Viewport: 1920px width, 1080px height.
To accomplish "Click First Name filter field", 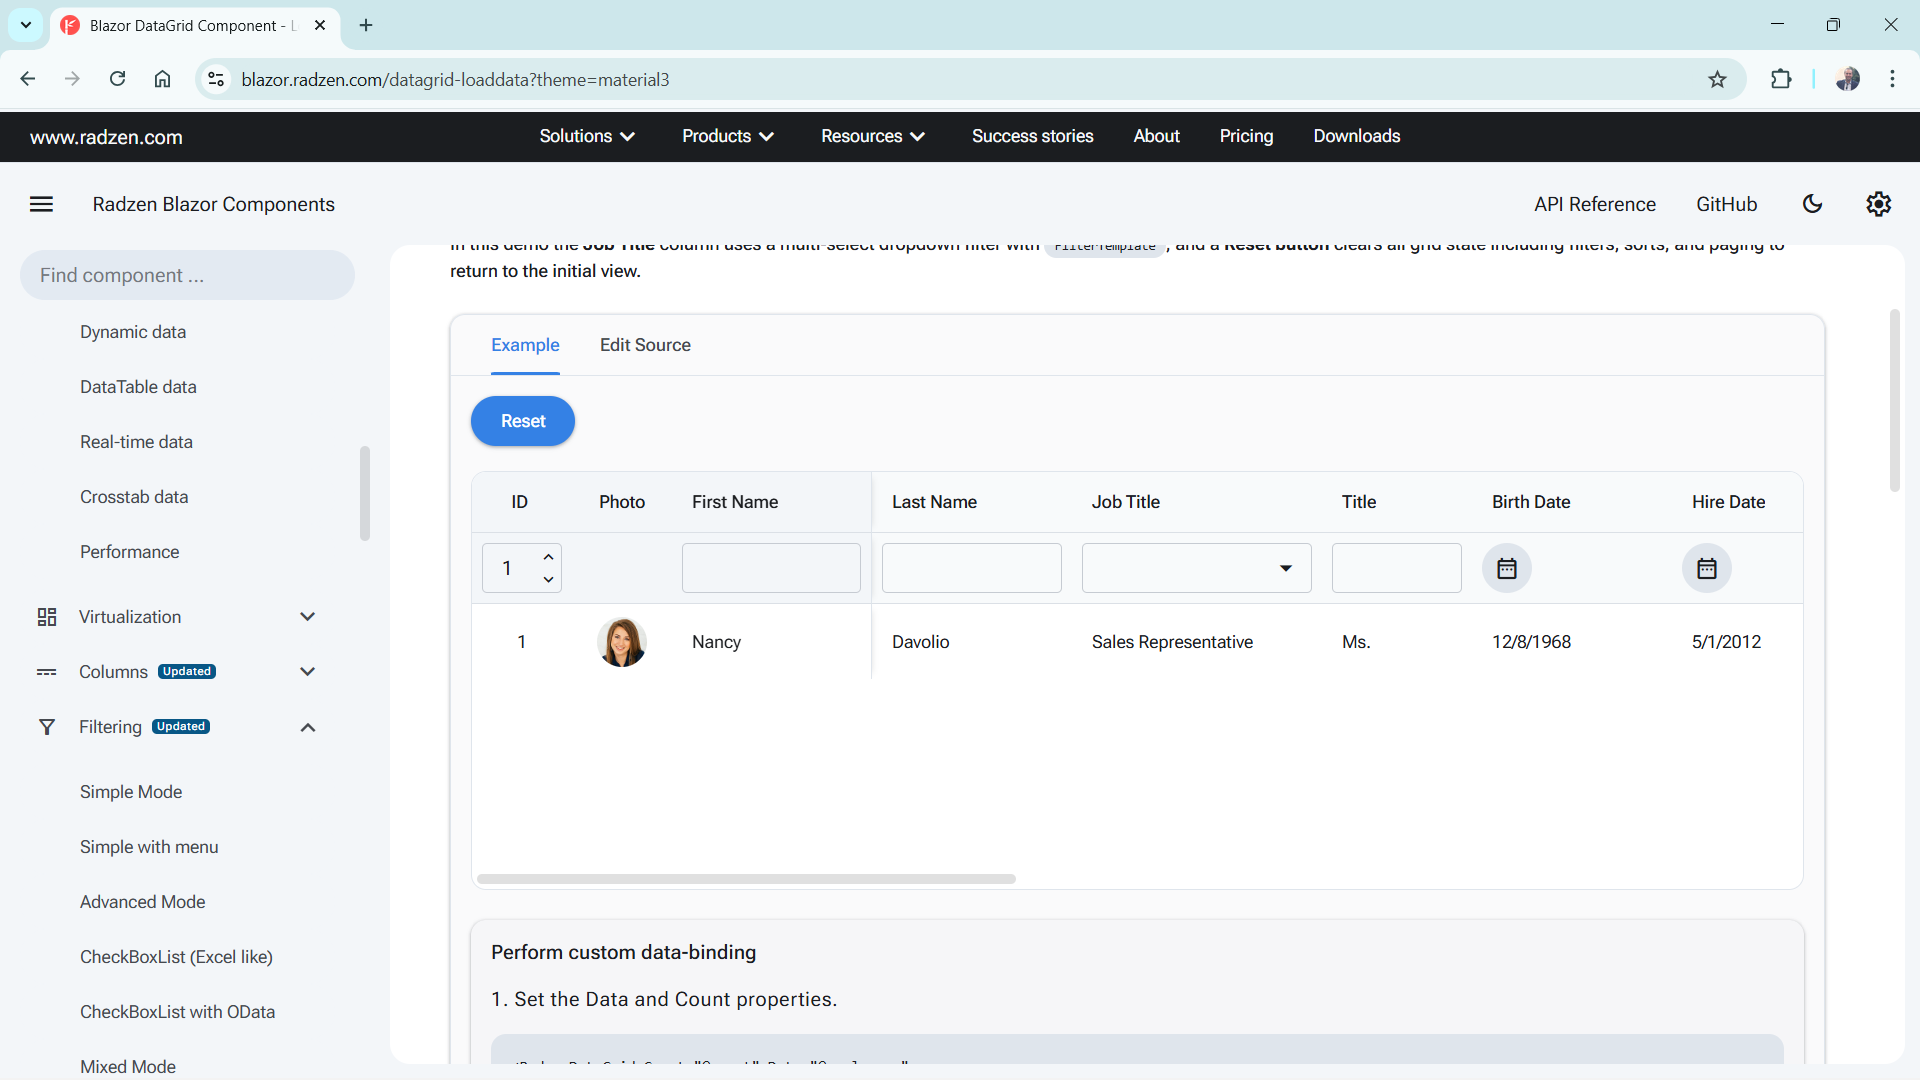I will pos(771,568).
